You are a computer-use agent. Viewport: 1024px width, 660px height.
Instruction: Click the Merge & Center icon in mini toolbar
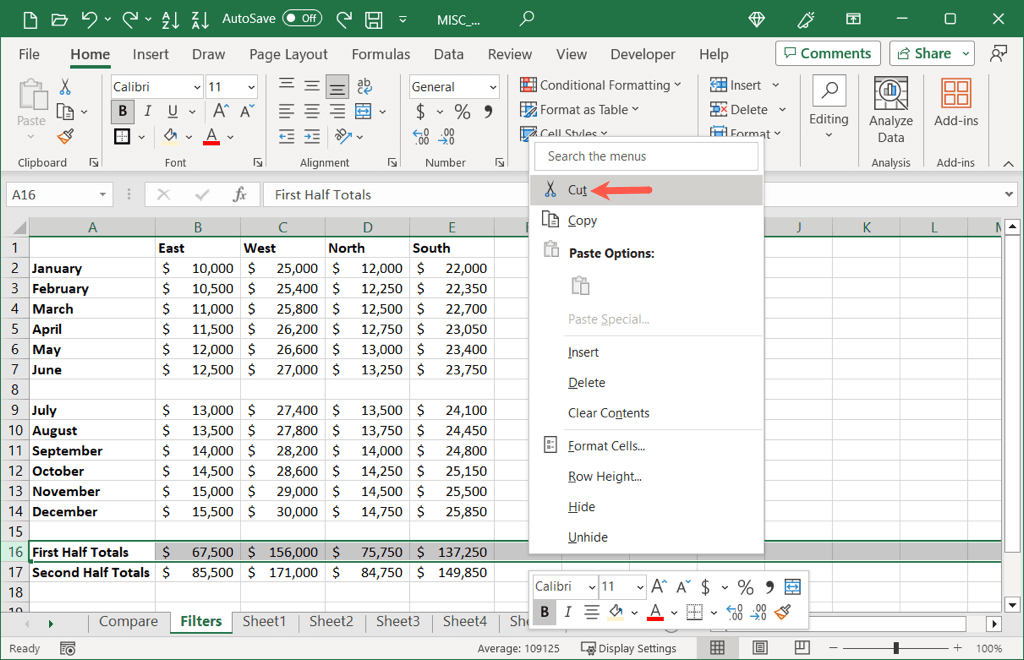tap(793, 587)
